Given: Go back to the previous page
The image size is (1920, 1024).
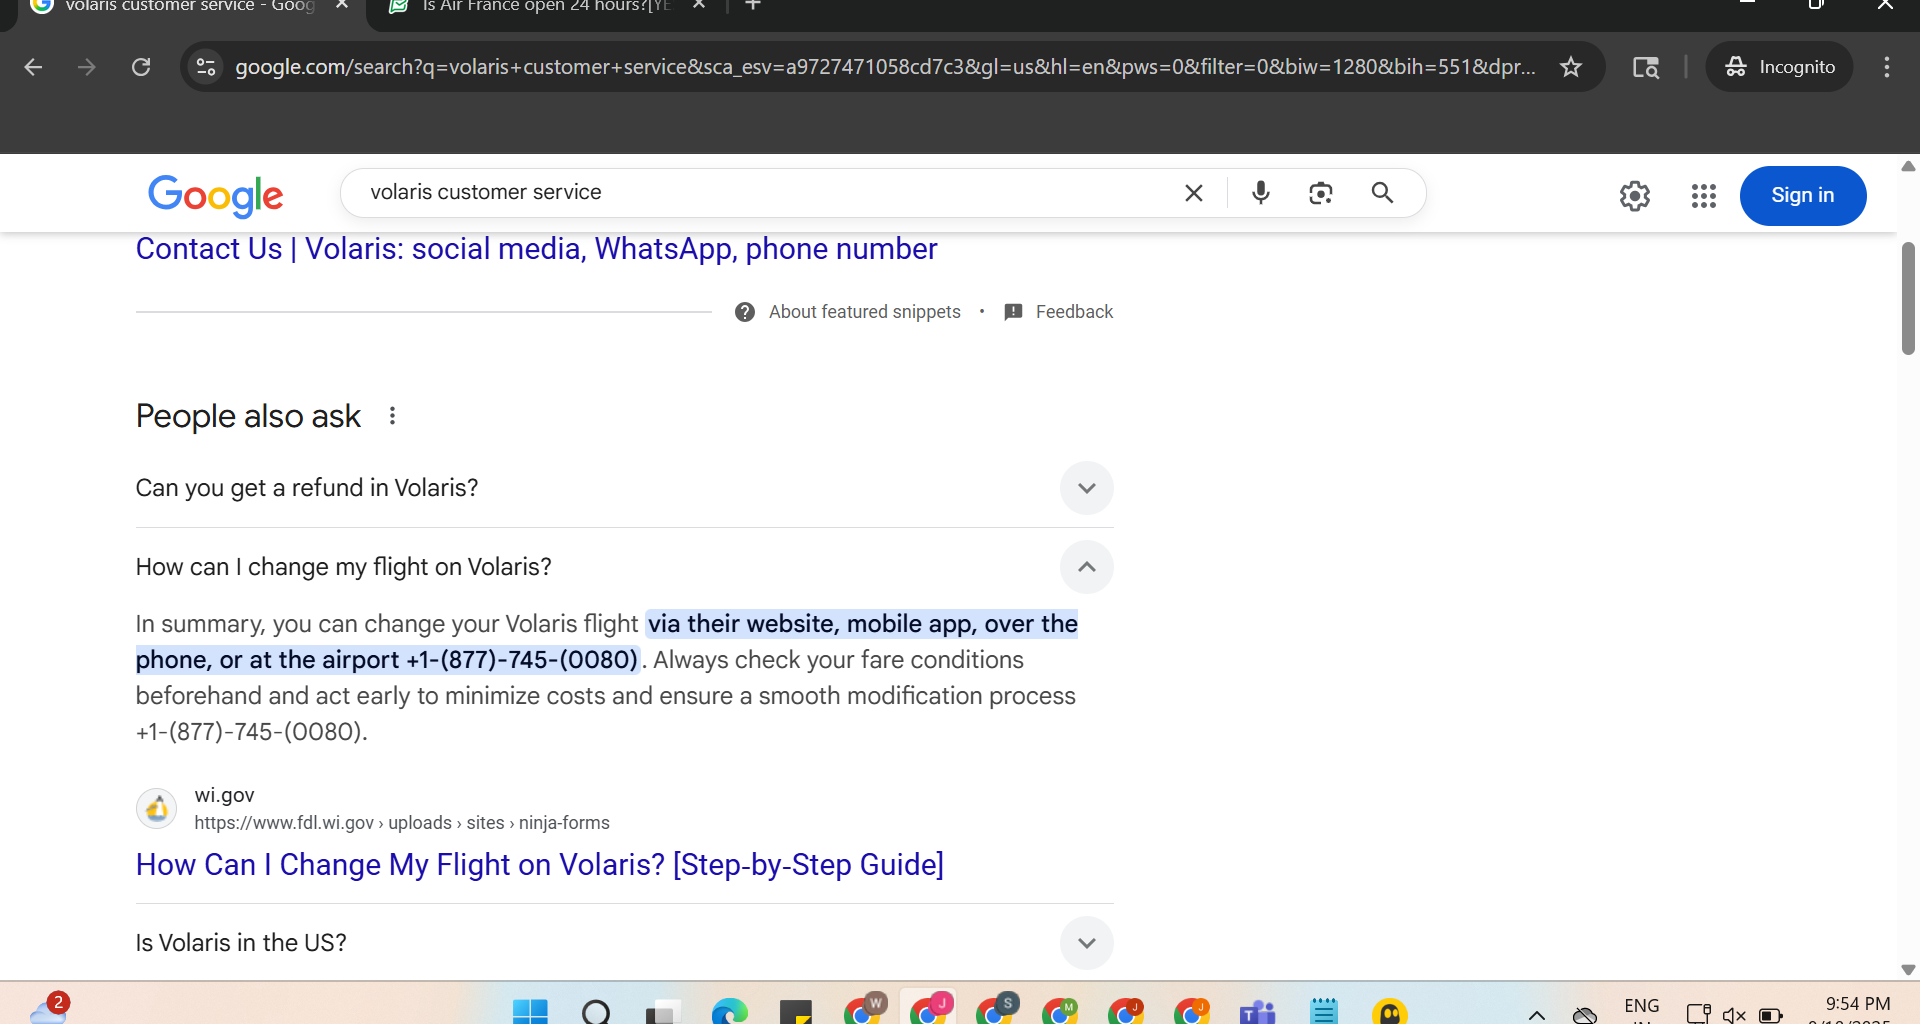Looking at the screenshot, I should tap(33, 67).
